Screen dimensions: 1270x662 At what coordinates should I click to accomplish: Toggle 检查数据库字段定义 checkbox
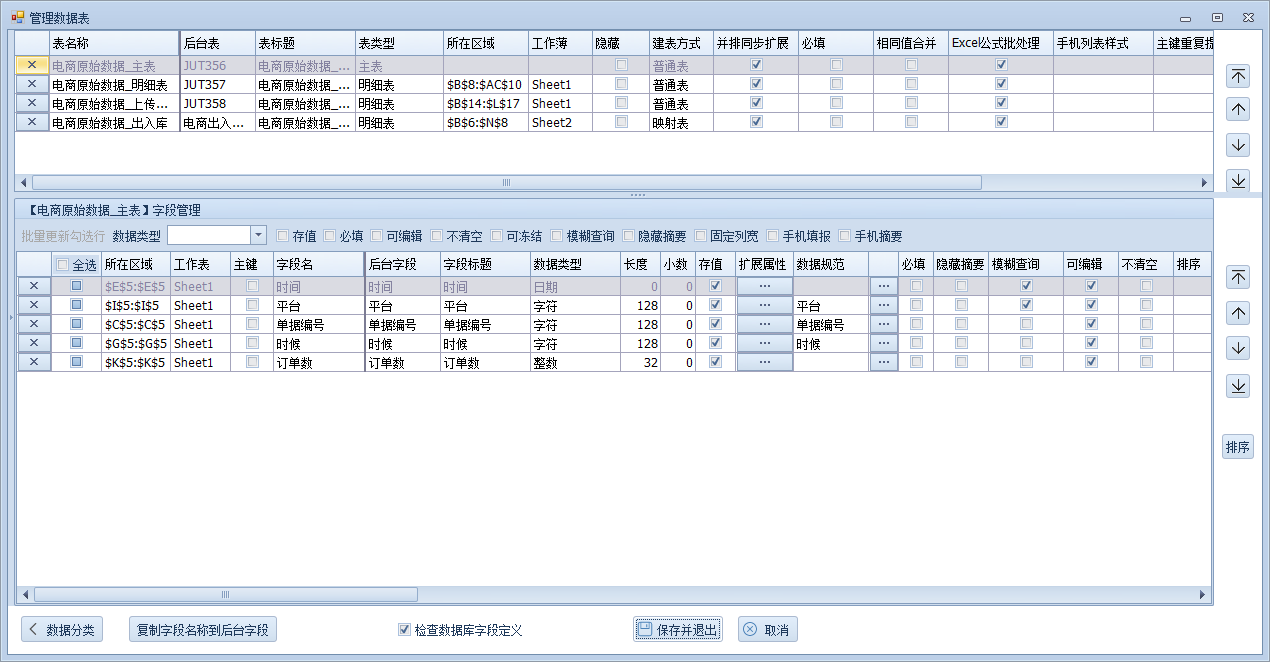(x=404, y=630)
